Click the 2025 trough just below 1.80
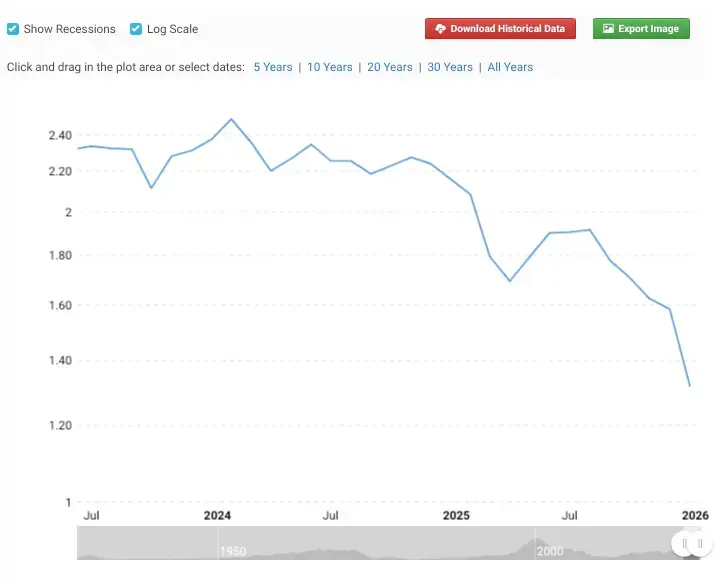Screen dimensions: 720x587 [x=510, y=281]
